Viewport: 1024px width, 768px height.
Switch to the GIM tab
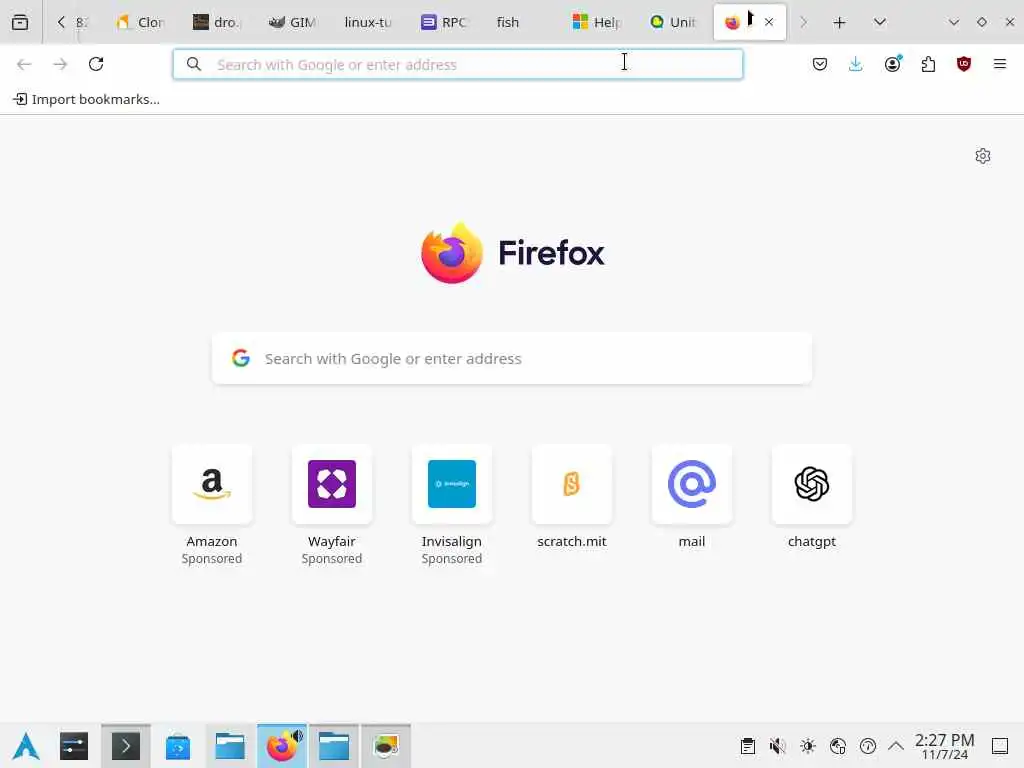293,22
